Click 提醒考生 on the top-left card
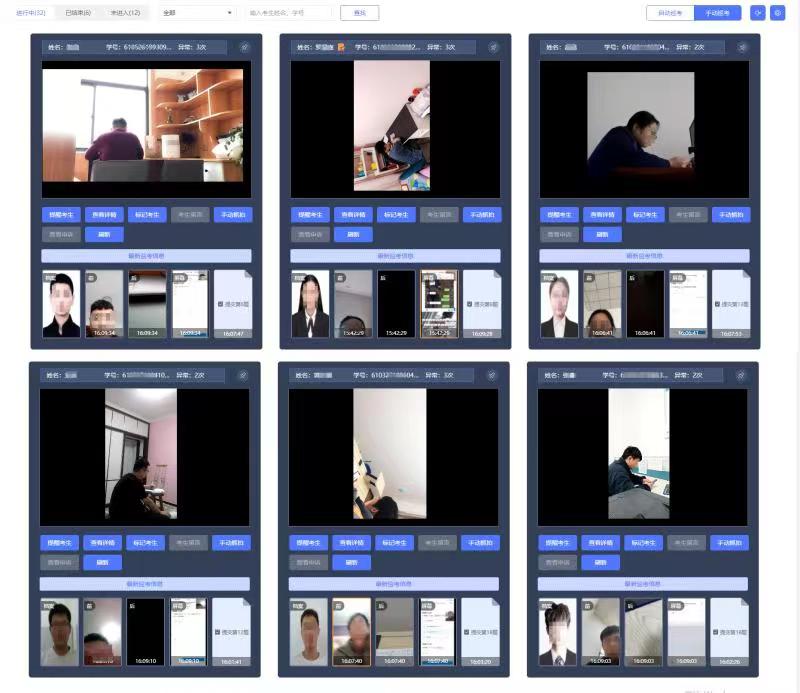Viewport: 800px width, 693px height. (62, 215)
